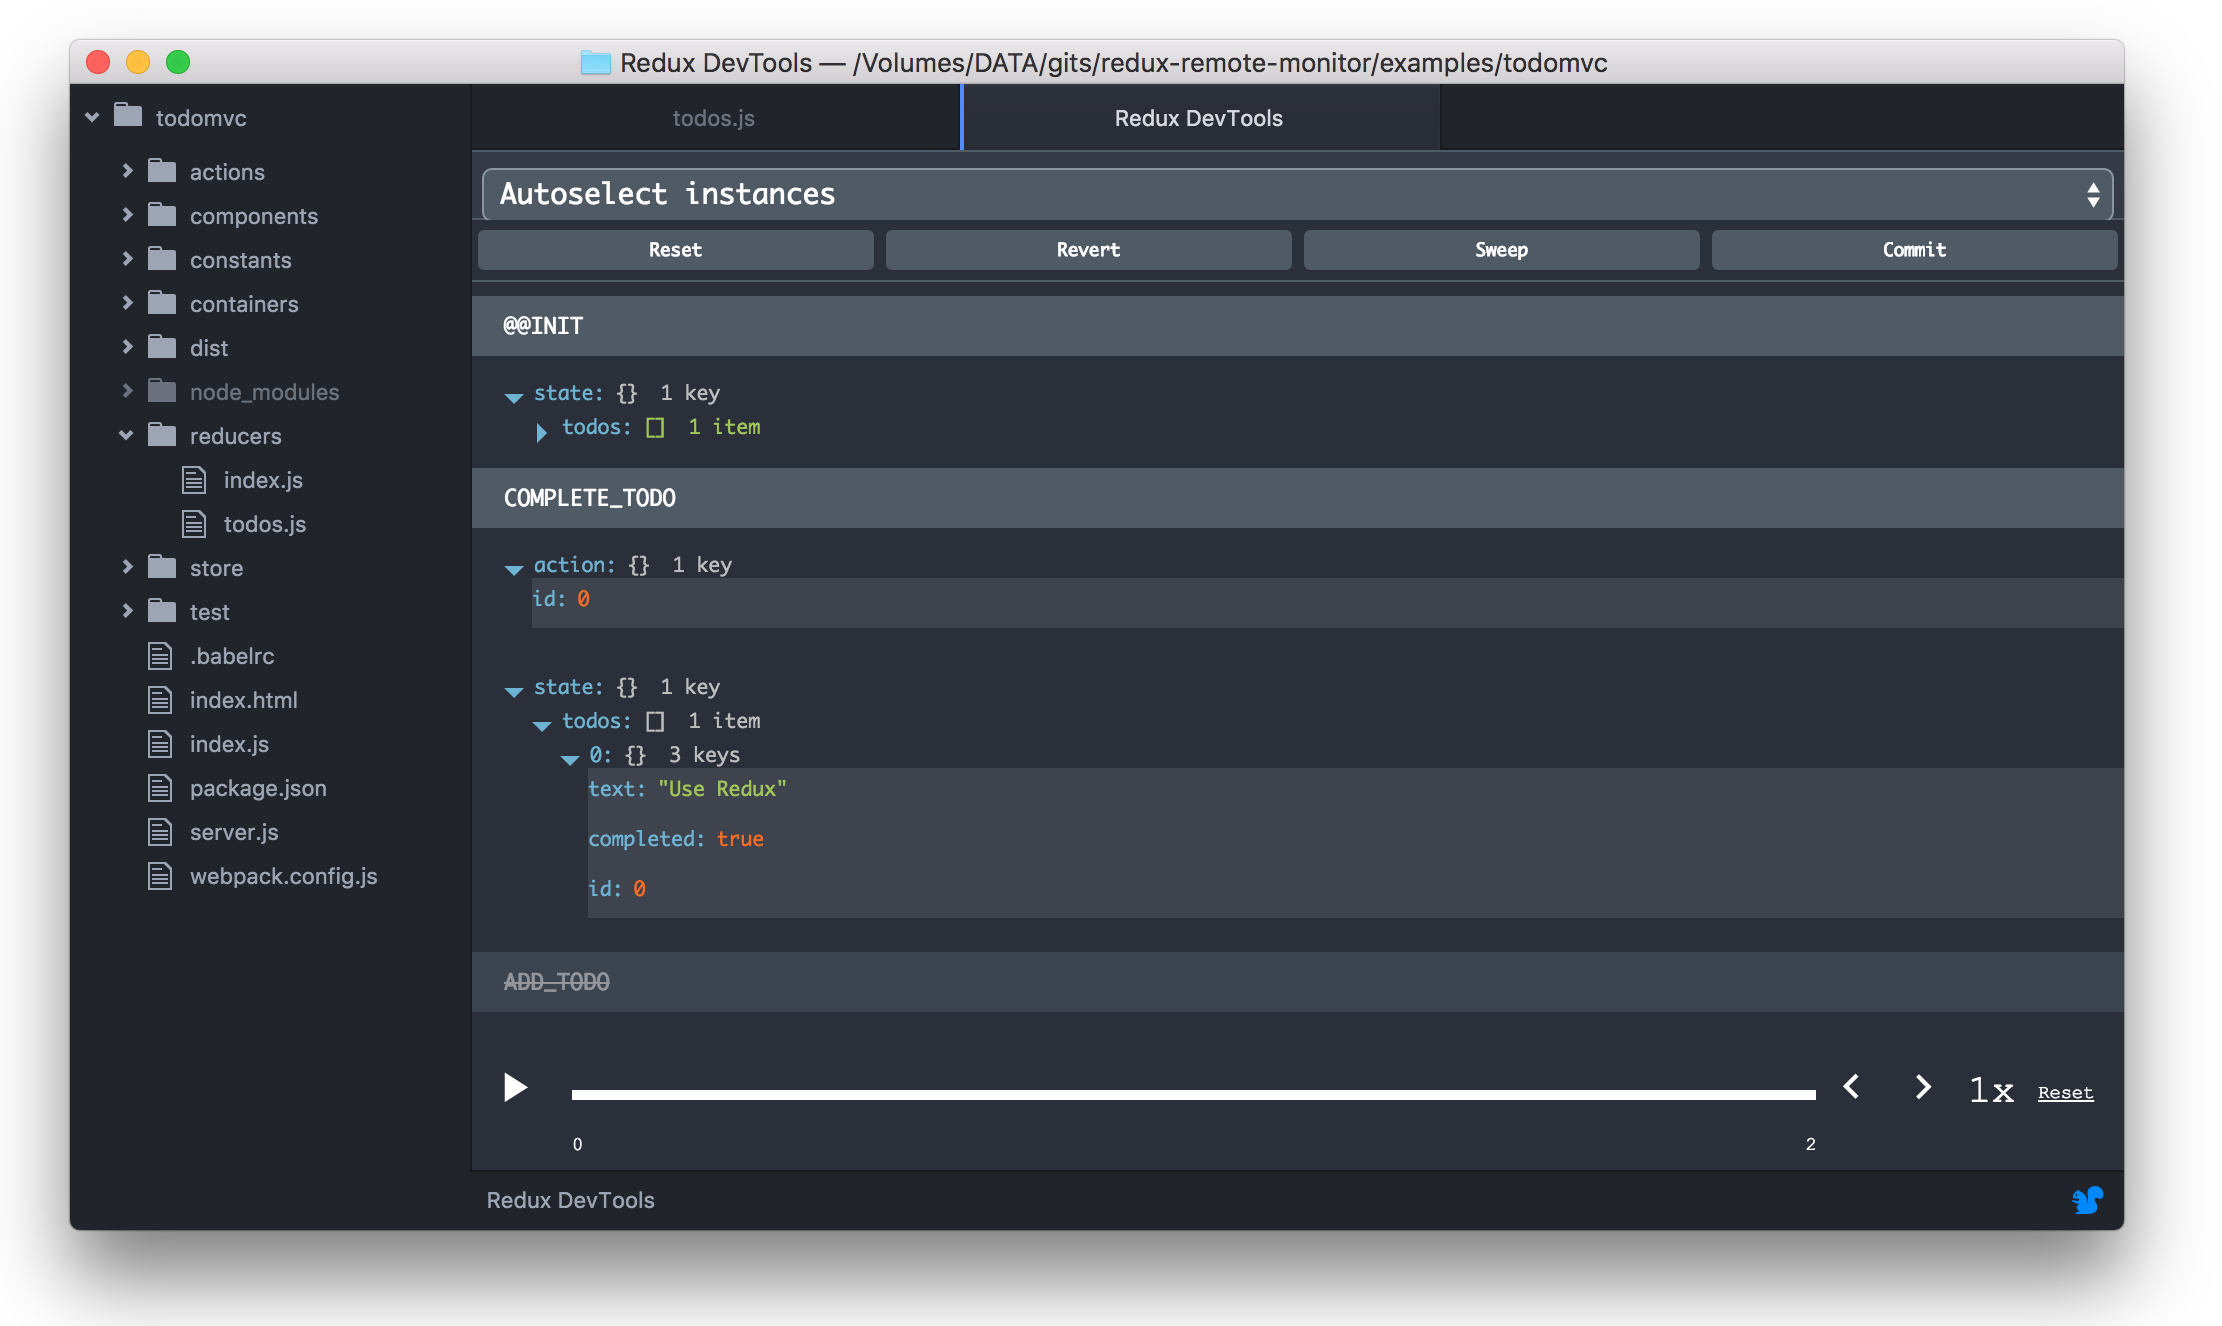Screen dimensions: 2222x1326
Task: Toggle the @@INIT action header
Action: [543, 326]
